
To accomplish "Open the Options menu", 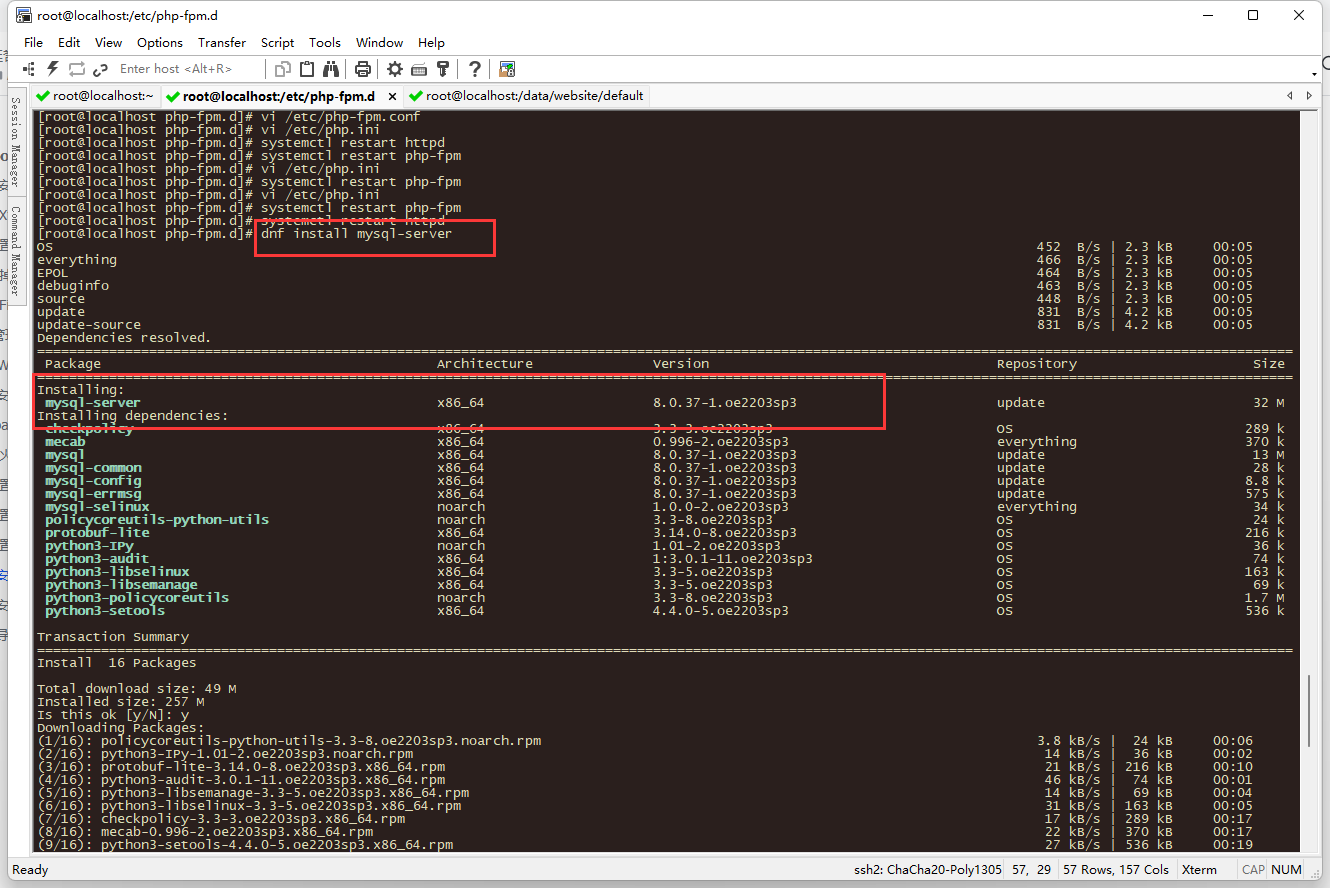I will pyautogui.click(x=160, y=43).
